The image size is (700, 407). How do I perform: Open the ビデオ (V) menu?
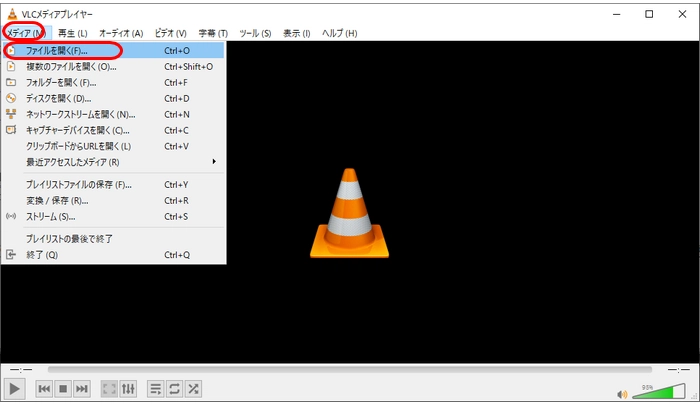coord(171,33)
